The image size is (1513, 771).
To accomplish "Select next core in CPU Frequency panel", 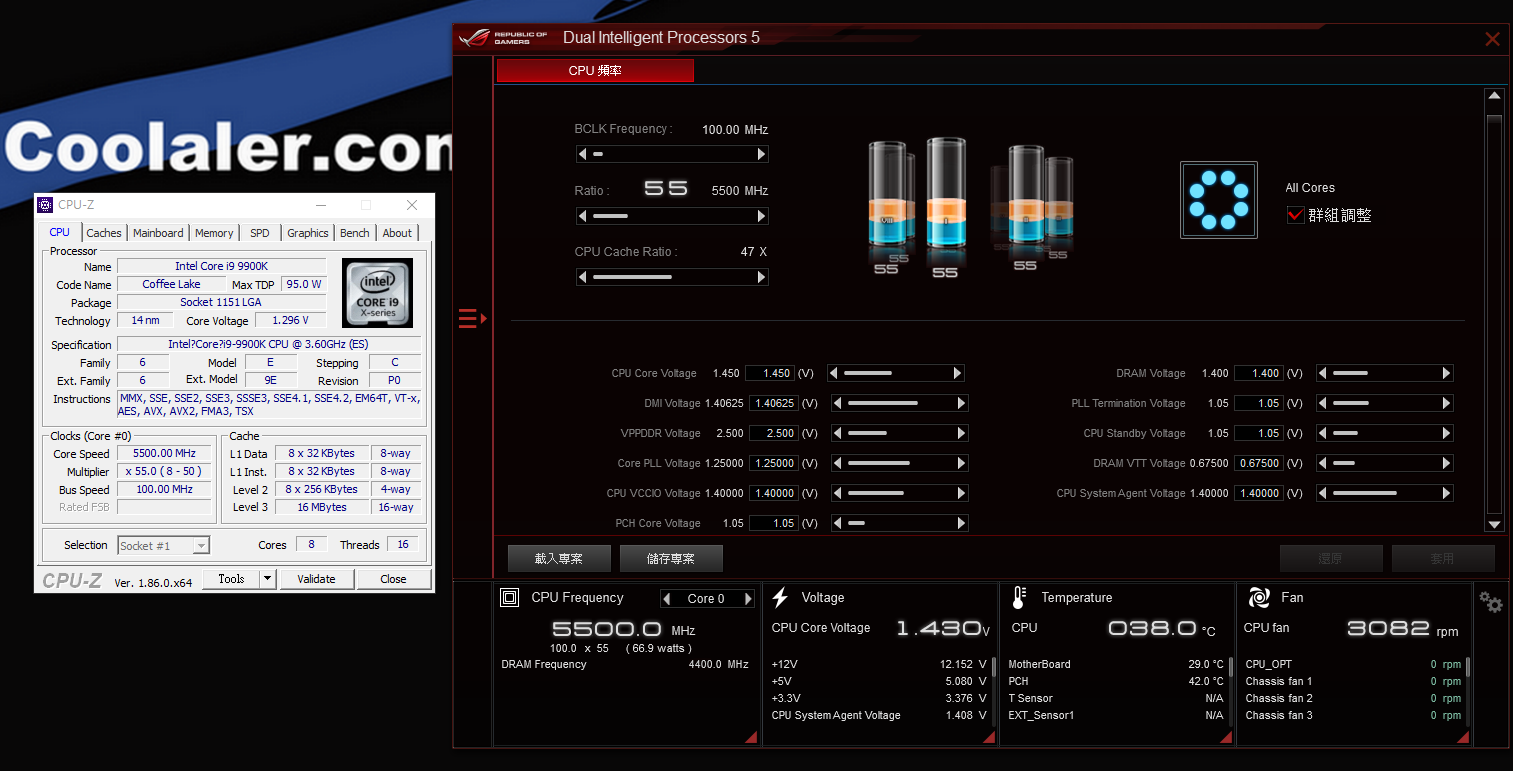I will click(747, 599).
